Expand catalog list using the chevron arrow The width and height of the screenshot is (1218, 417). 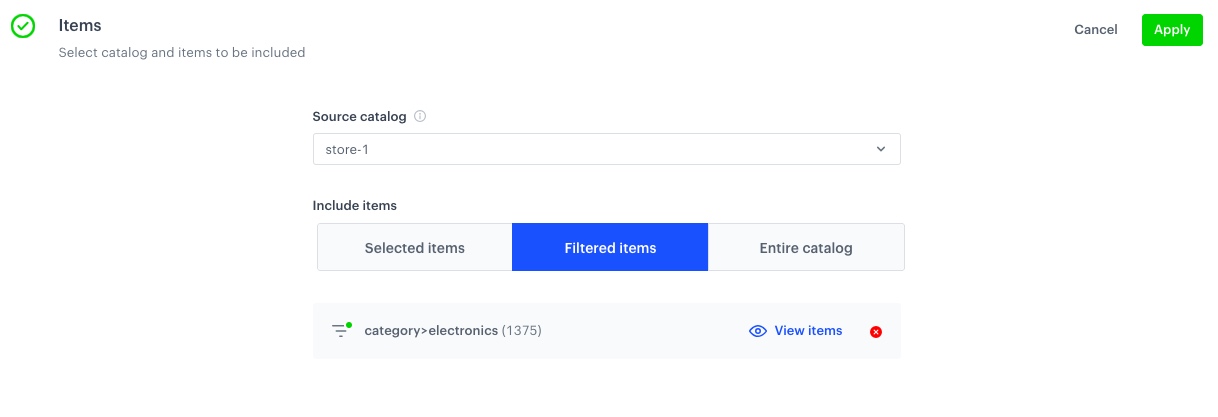coord(881,150)
